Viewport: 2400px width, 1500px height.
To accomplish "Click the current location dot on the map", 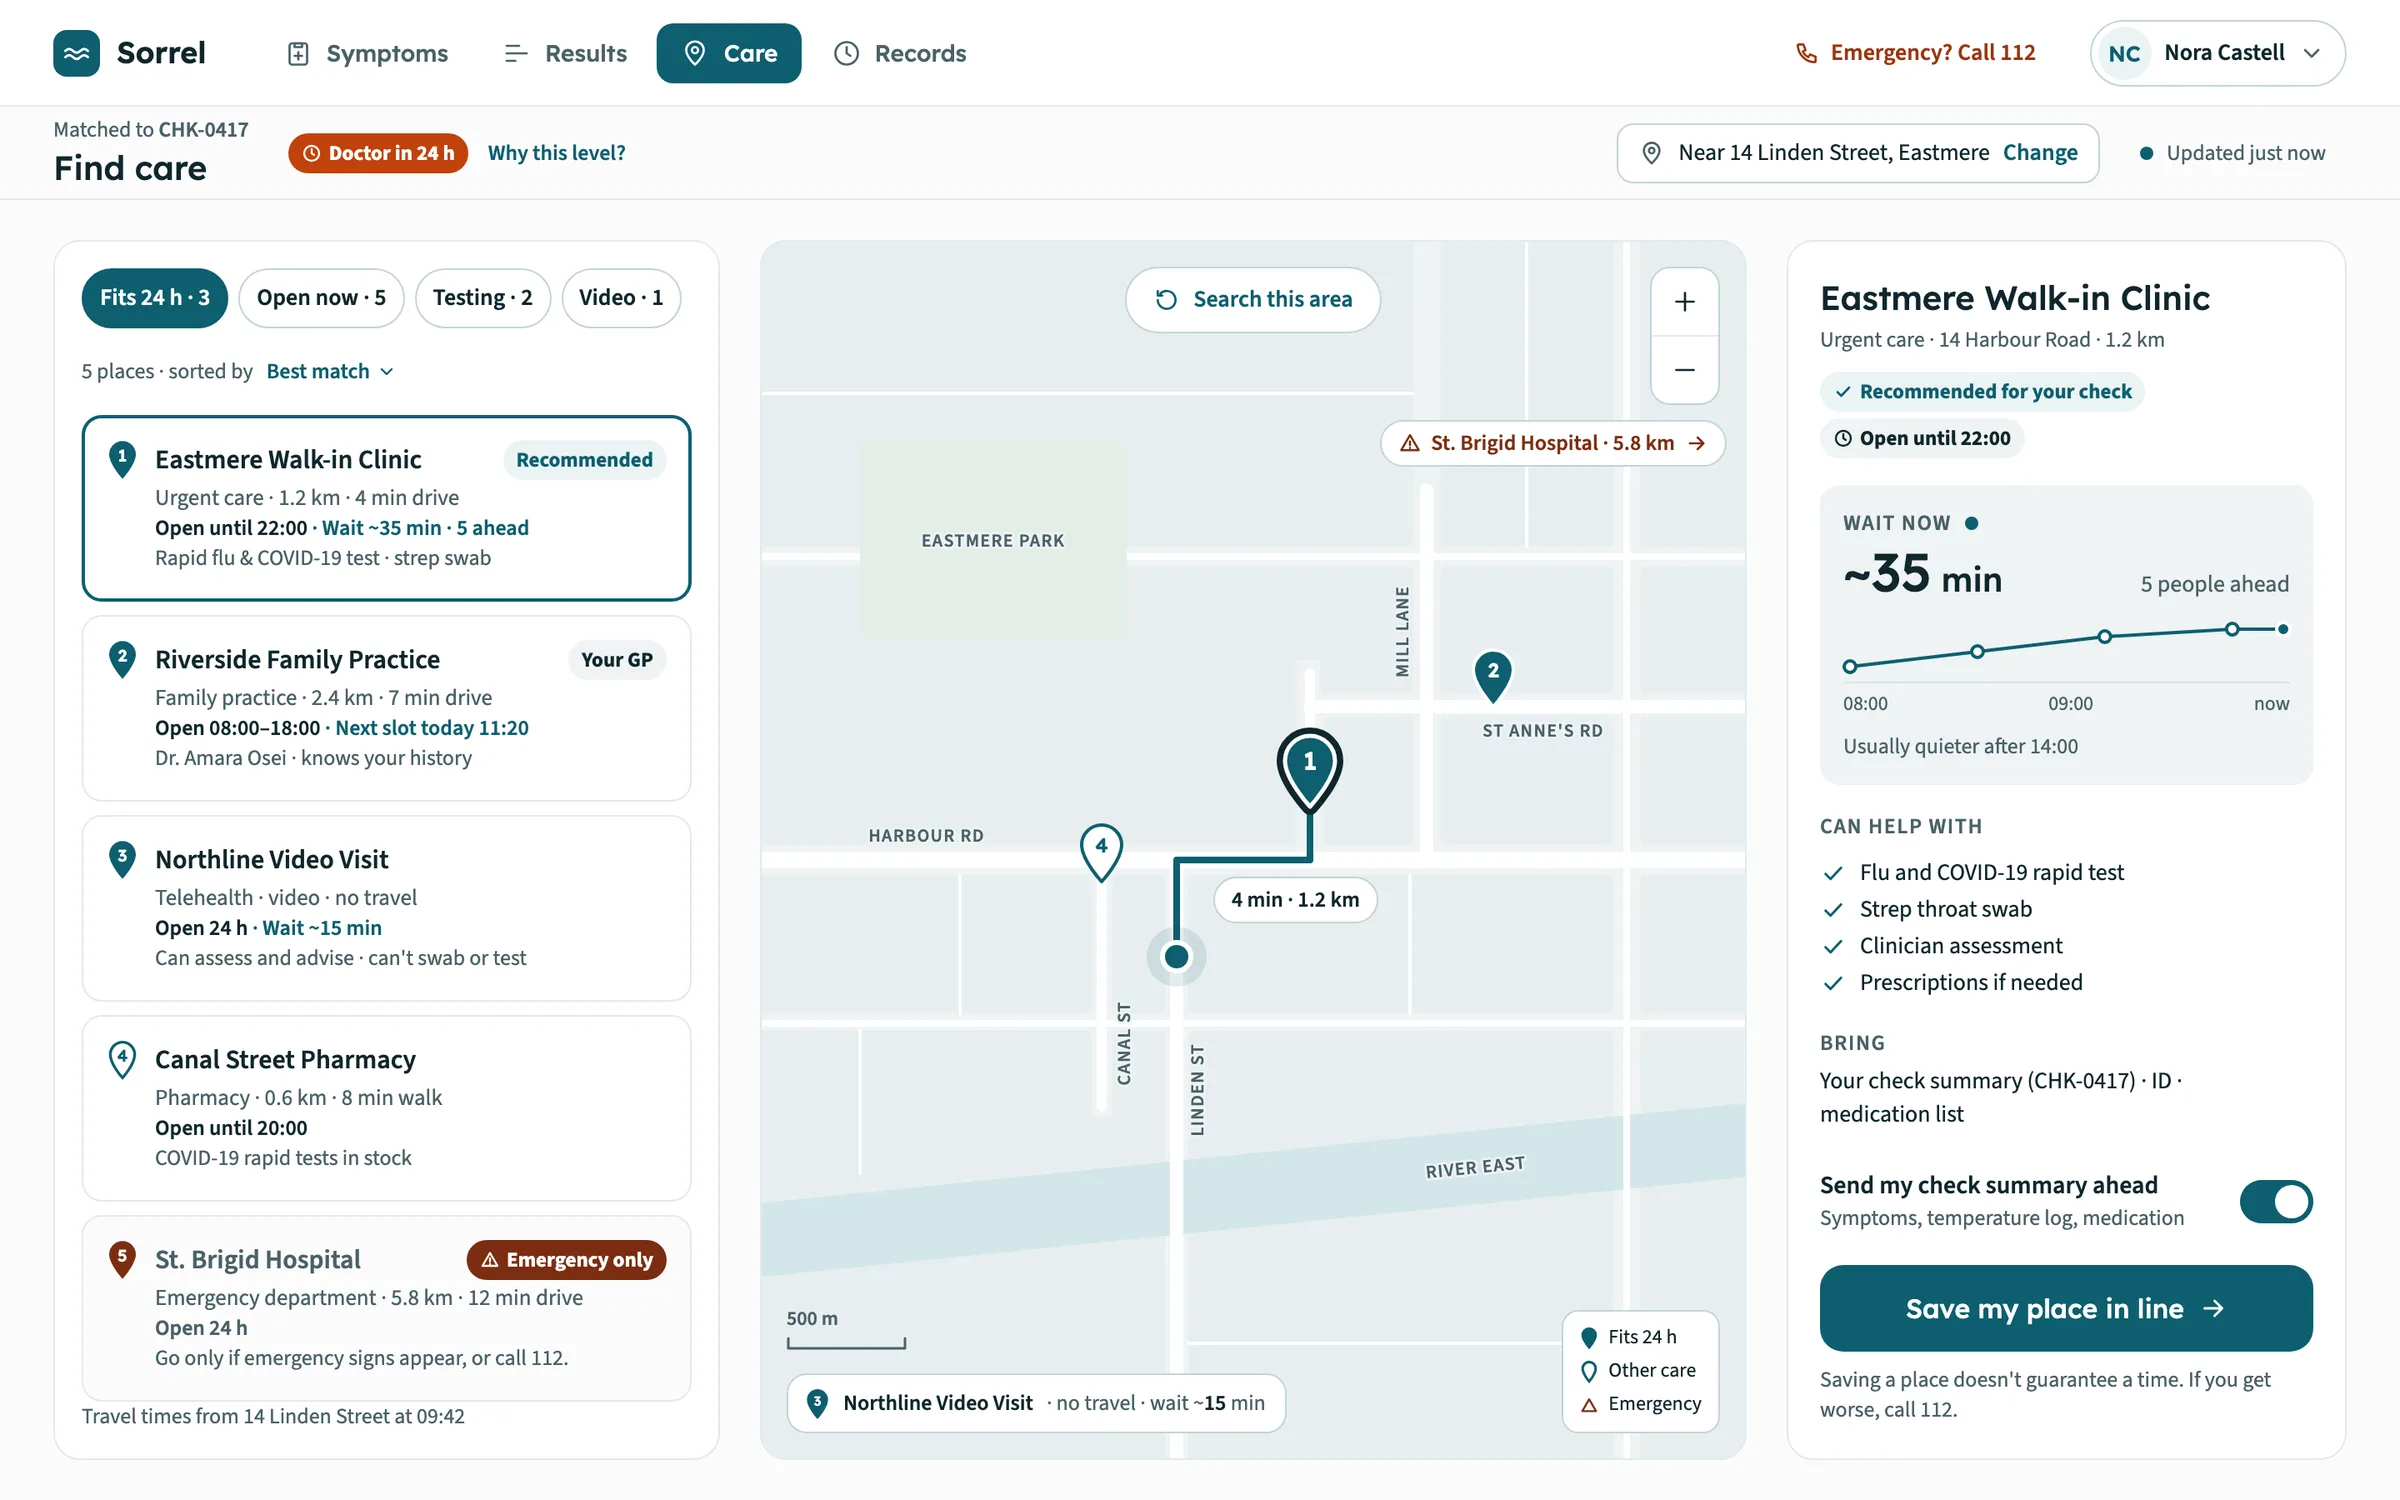I will point(1176,957).
